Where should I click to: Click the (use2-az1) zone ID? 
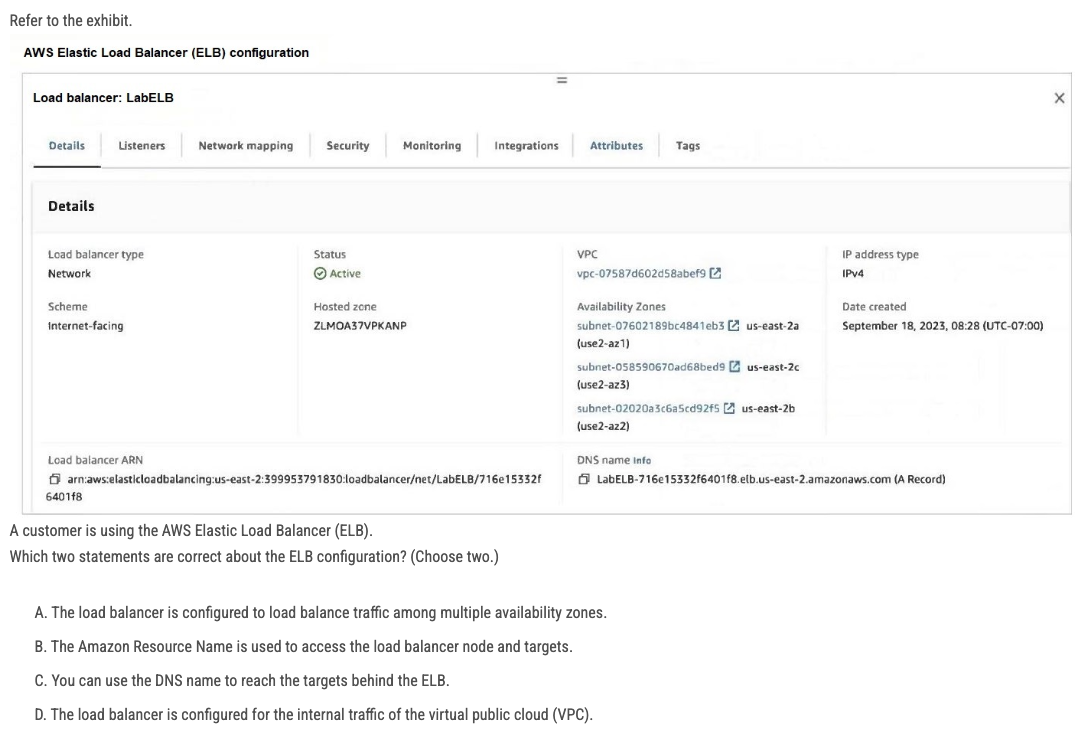click(603, 343)
